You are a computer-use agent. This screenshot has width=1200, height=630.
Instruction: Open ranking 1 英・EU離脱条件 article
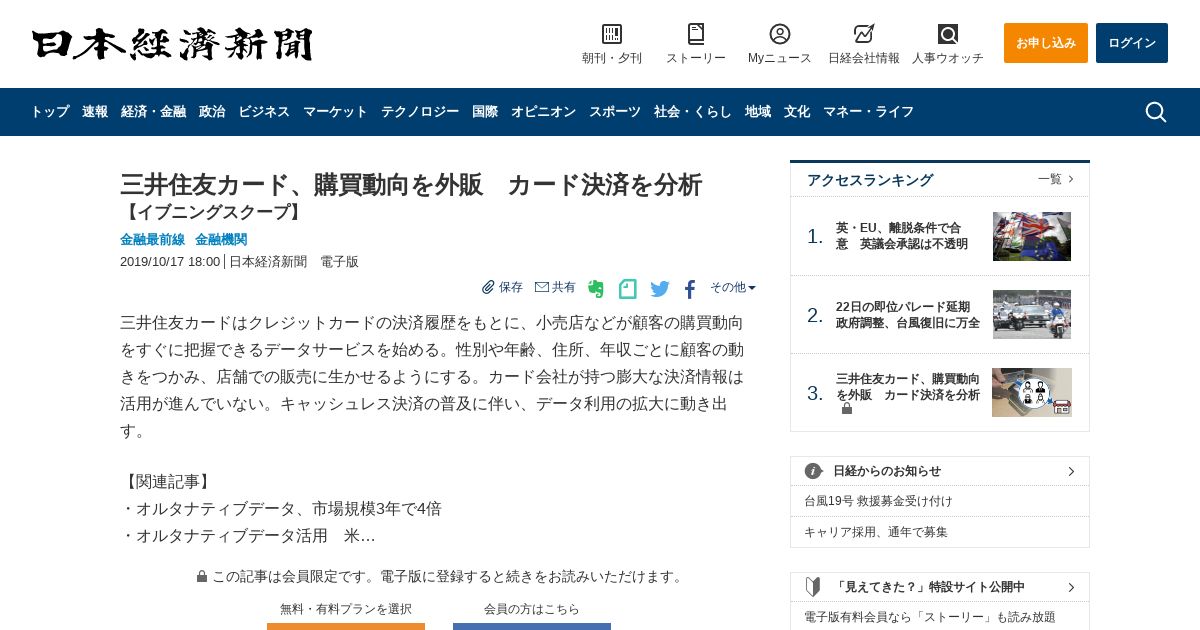coord(903,236)
